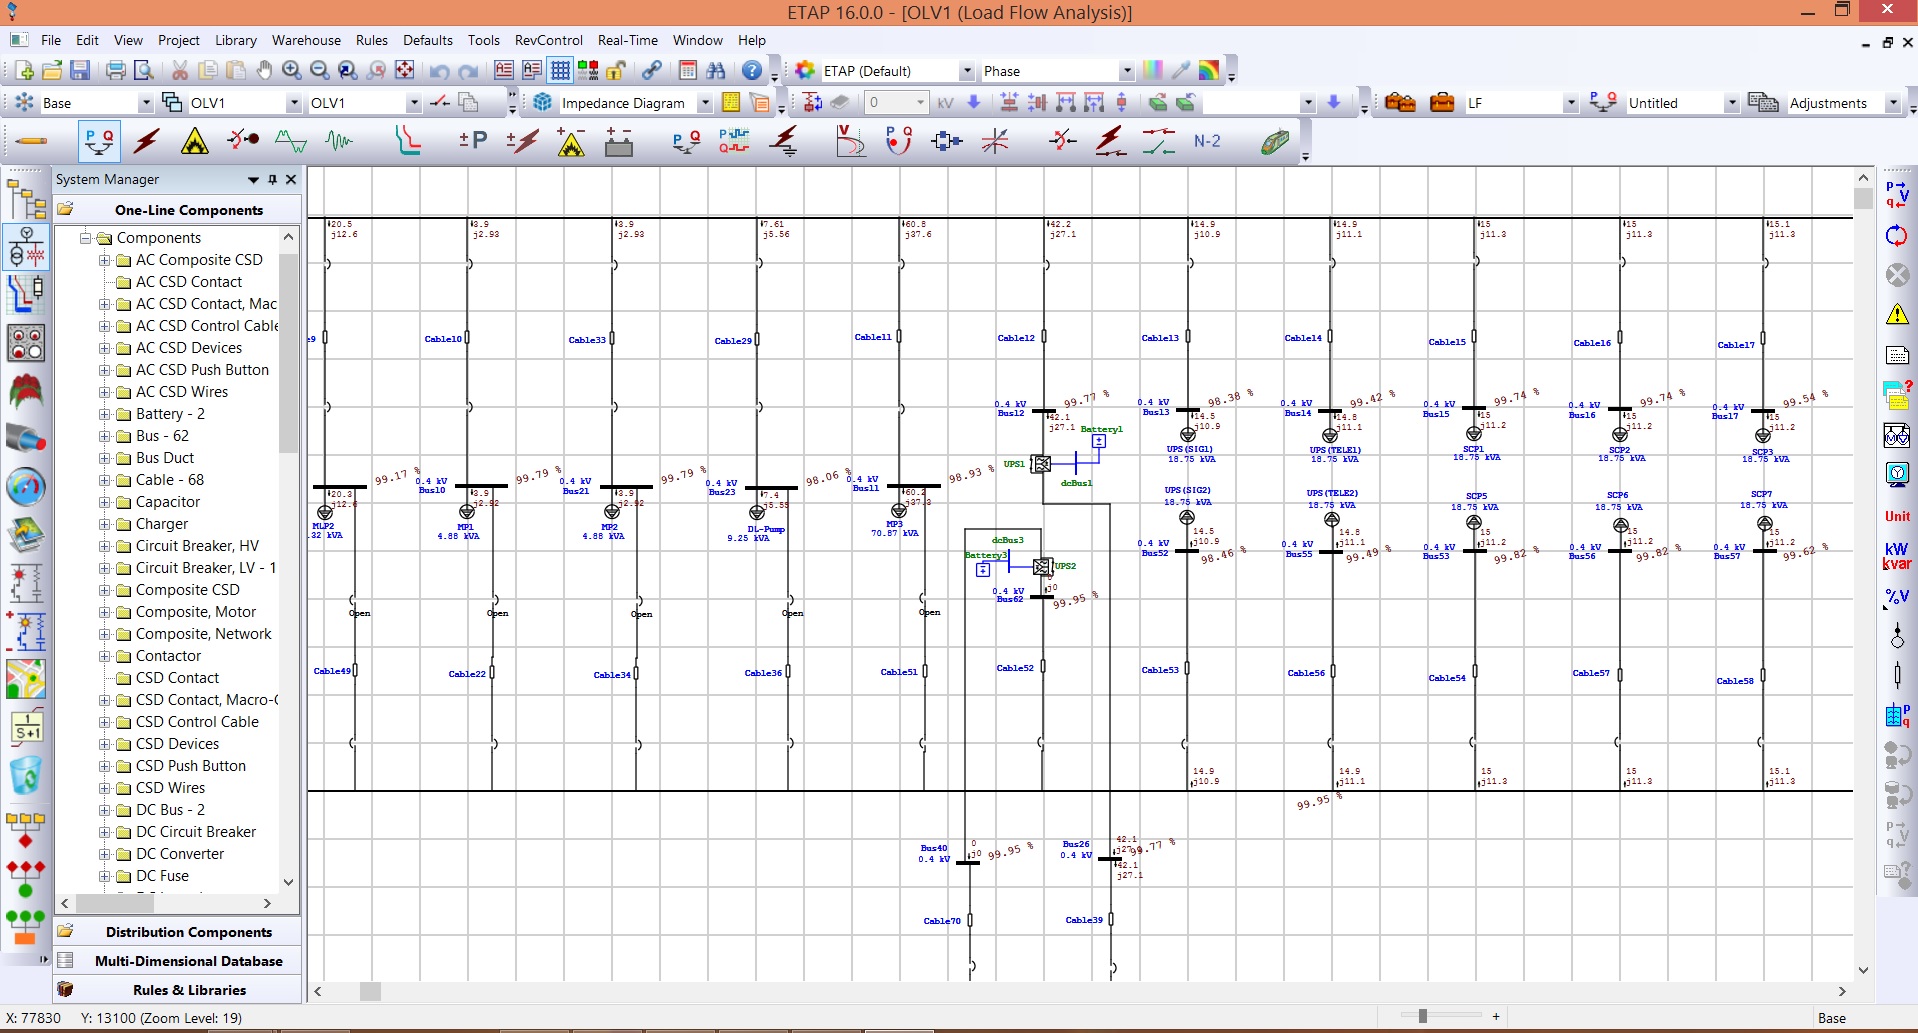Open the Phase color-coding dropdown

click(x=1127, y=71)
